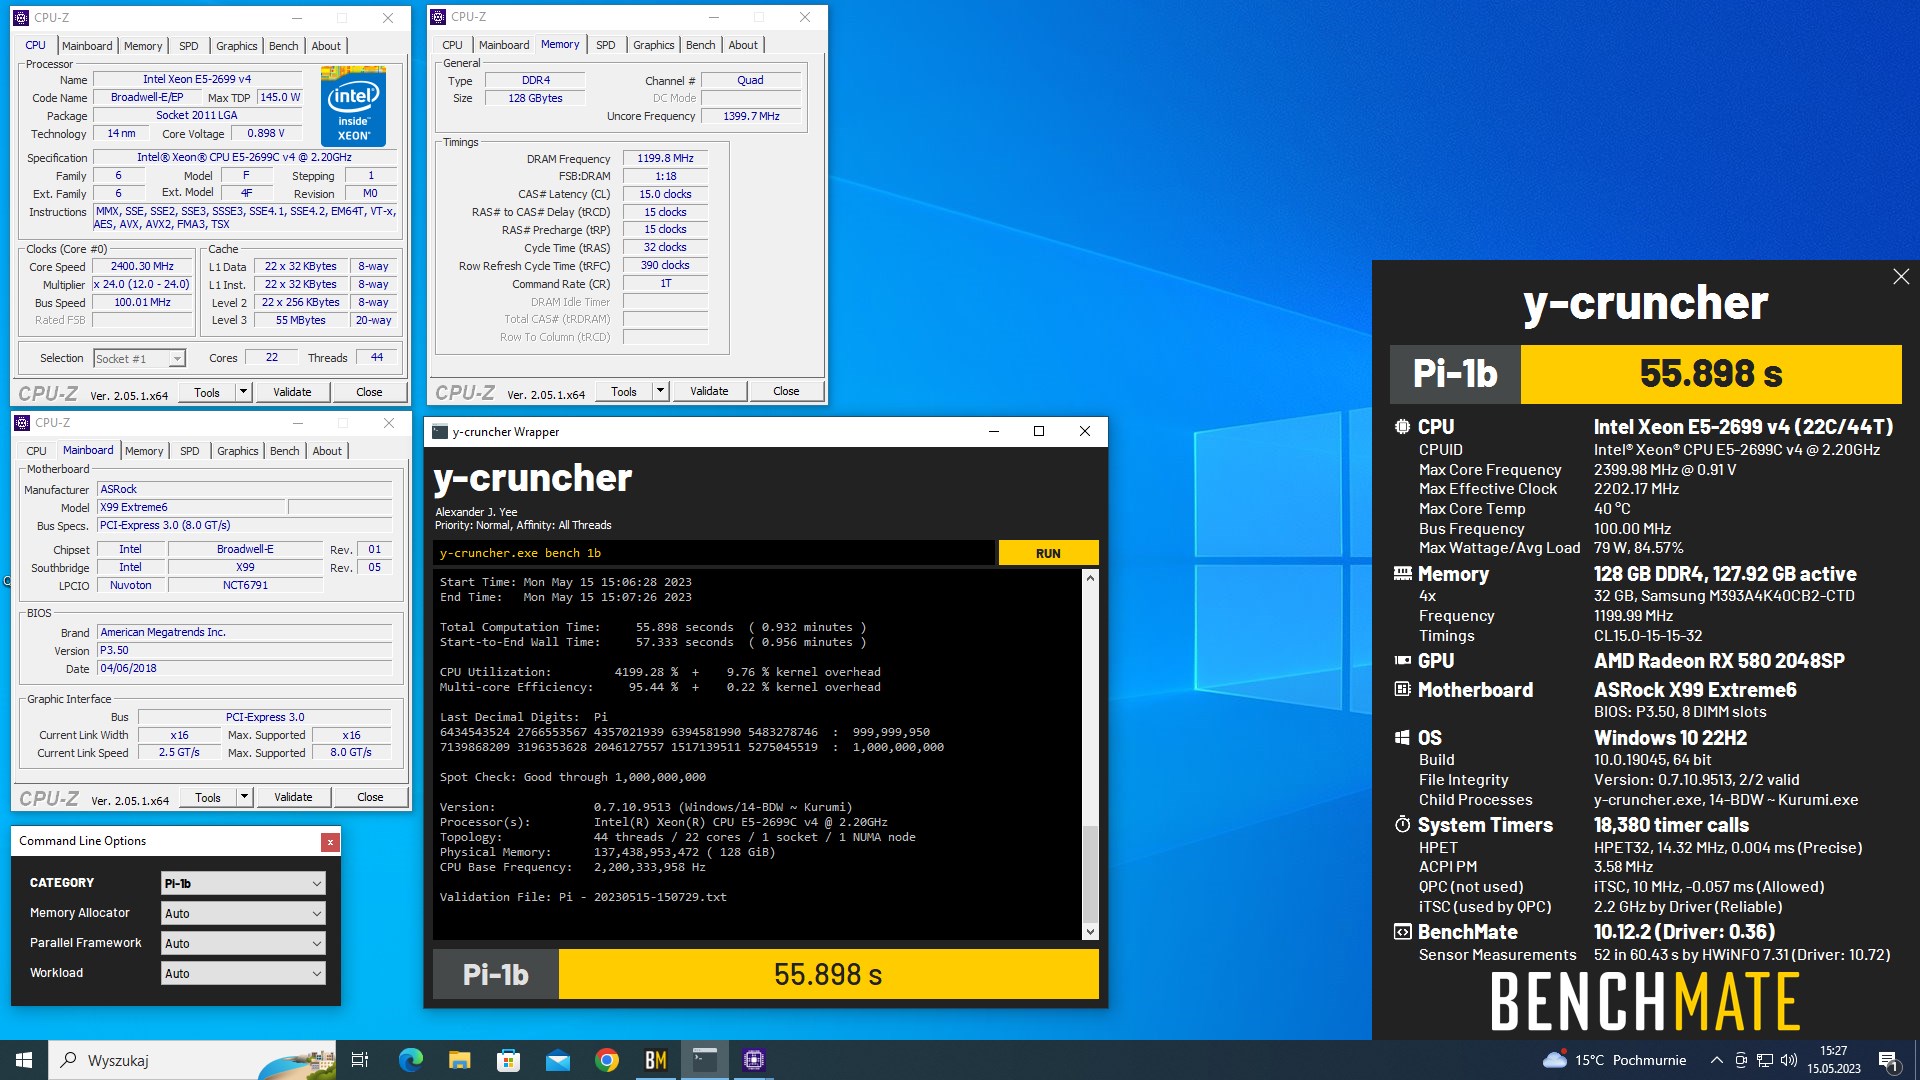Open the Parallel Framework dropdown
Image resolution: width=1920 pixels, height=1080 pixels.
tap(243, 943)
